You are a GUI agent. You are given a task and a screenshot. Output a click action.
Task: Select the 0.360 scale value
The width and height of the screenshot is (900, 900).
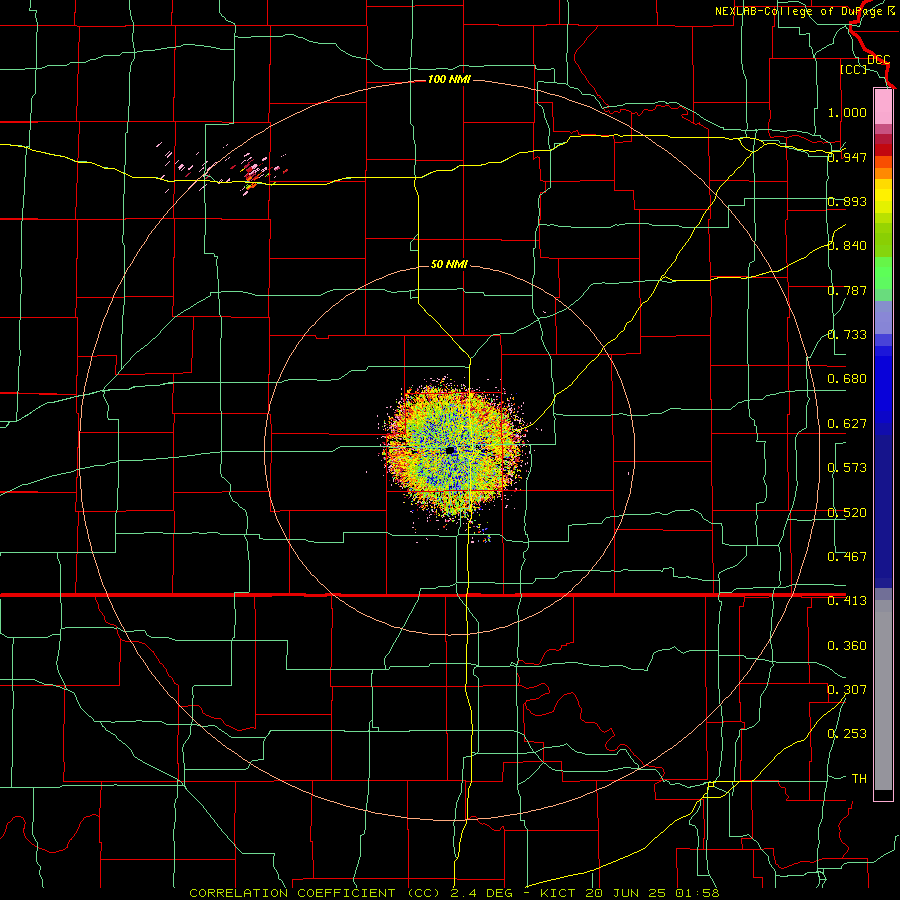(847, 646)
